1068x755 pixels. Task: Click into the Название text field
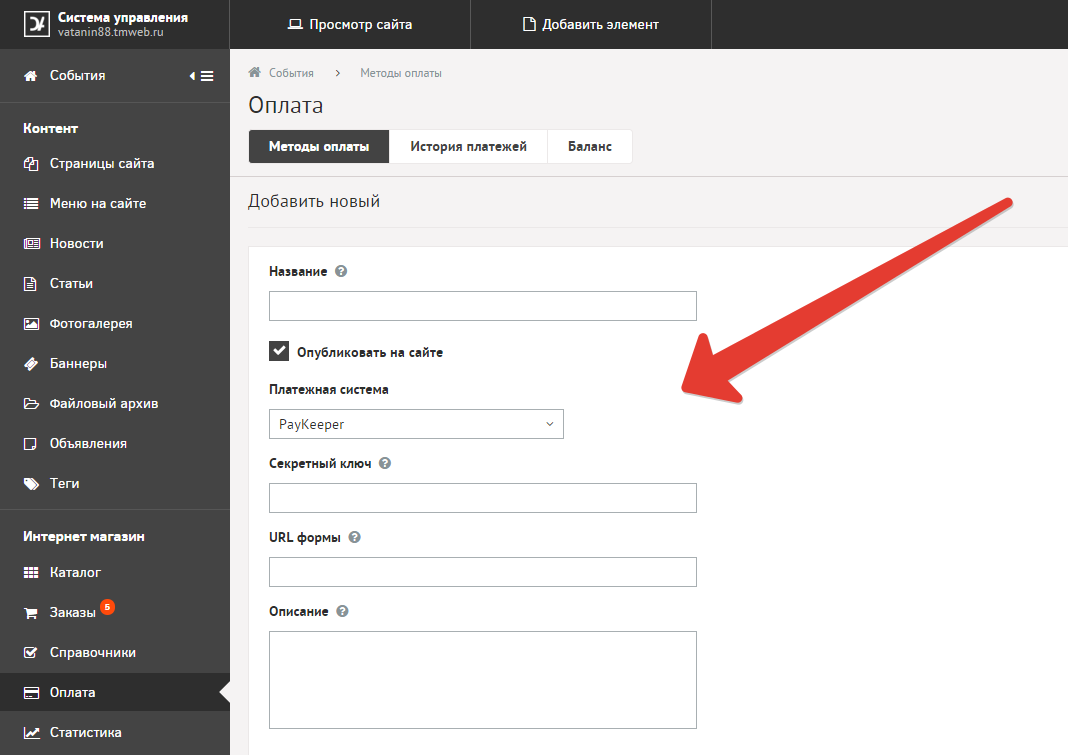(482, 306)
